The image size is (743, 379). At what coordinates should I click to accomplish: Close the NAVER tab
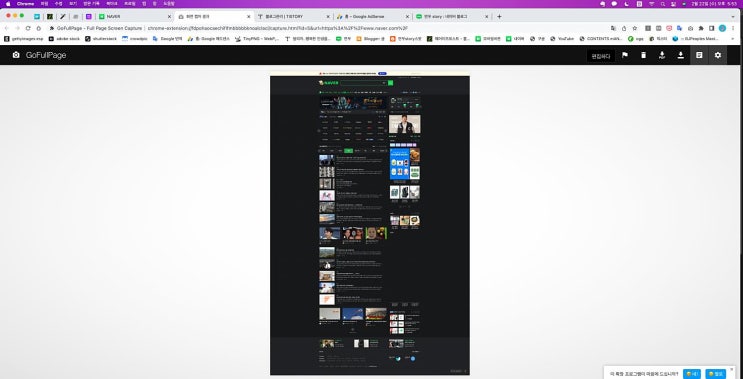(169, 17)
